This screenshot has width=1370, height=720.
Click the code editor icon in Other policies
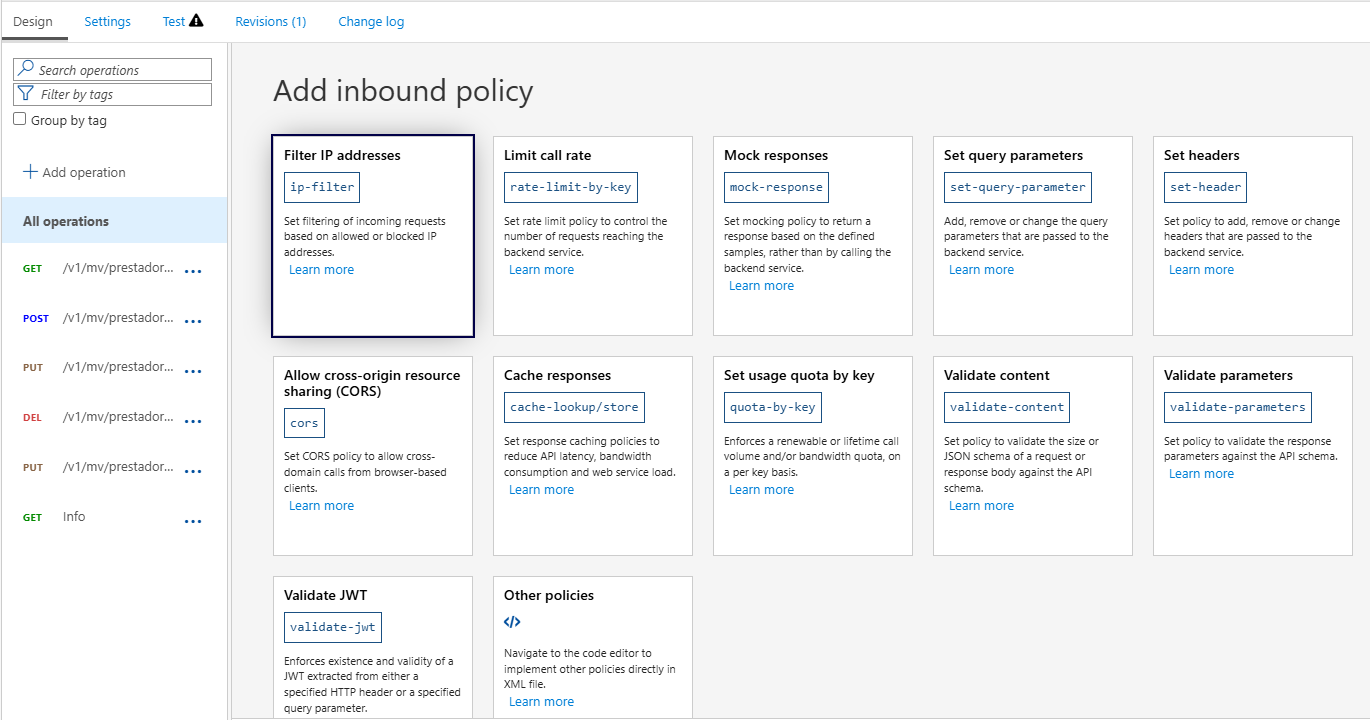pos(512,621)
